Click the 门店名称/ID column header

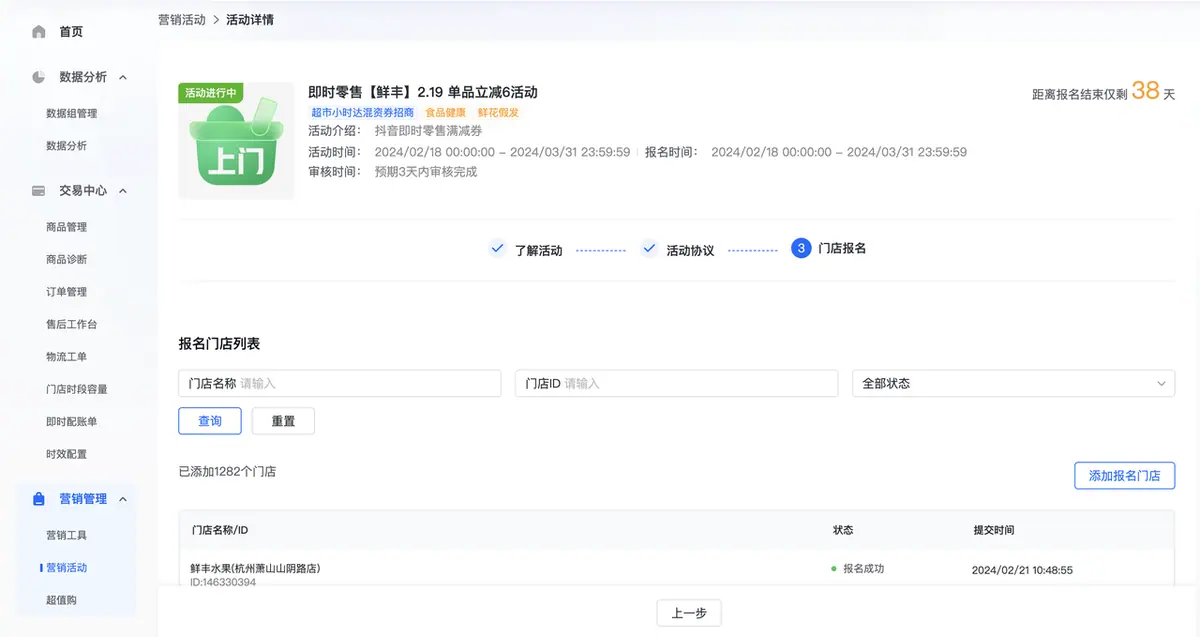click(x=219, y=530)
